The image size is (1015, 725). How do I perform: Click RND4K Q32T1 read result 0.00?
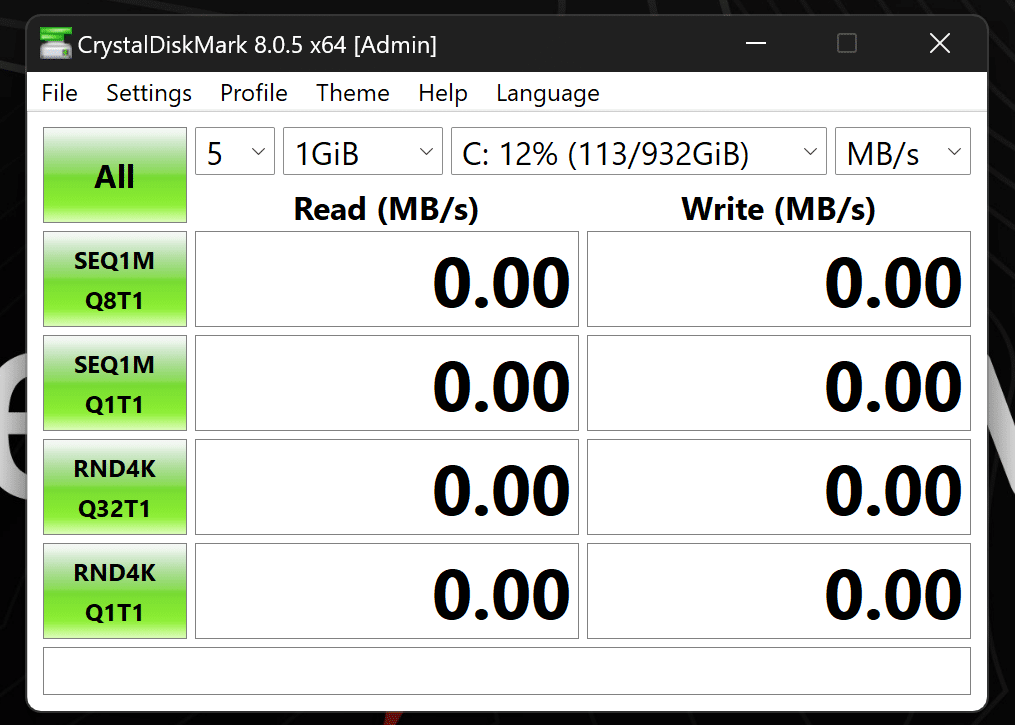click(x=386, y=487)
